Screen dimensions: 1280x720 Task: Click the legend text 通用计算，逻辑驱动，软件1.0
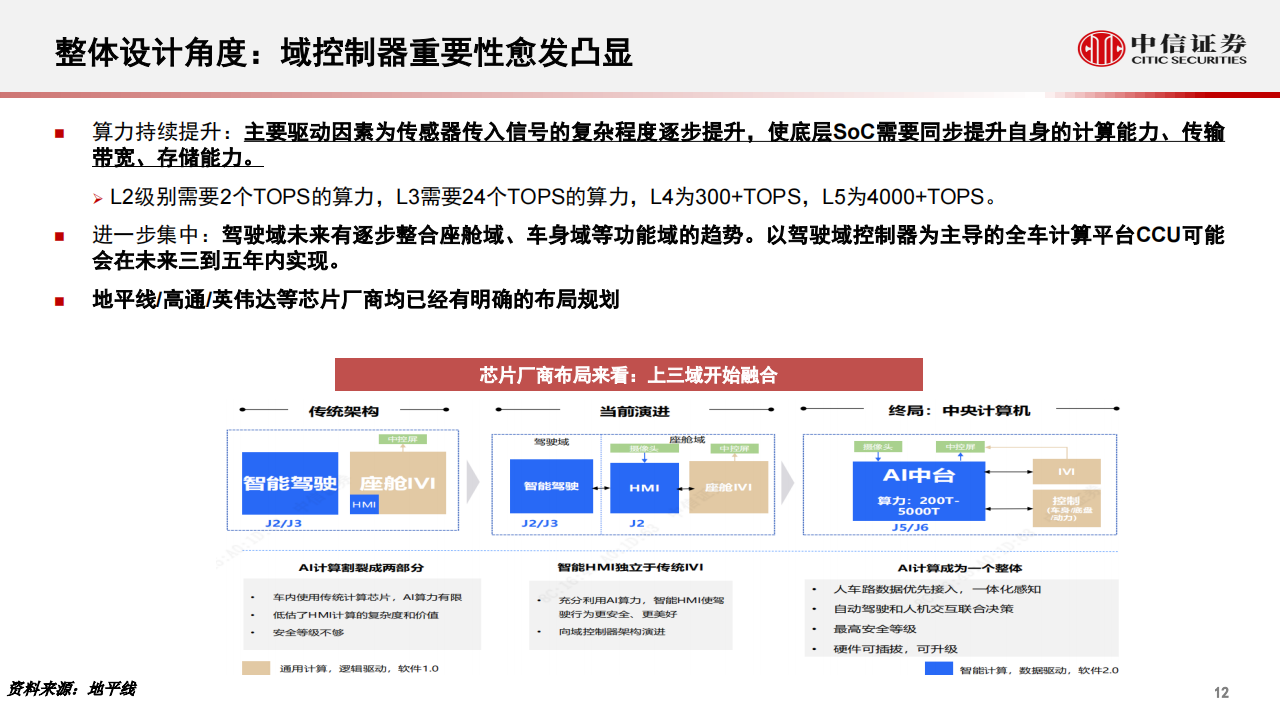359,669
